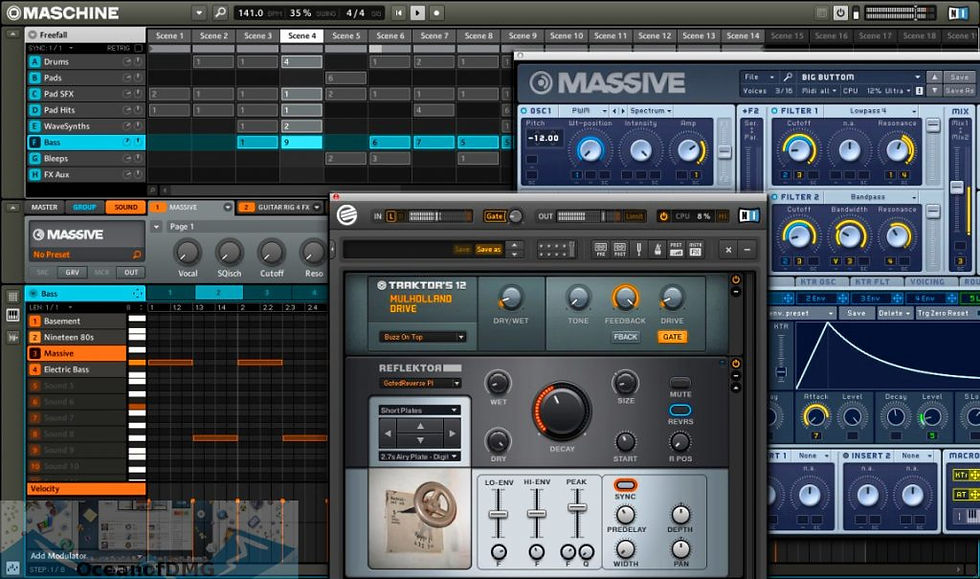The width and height of the screenshot is (980, 579).
Task: Open the Massive plug-in slot 1 dropdown
Action: click(x=228, y=207)
